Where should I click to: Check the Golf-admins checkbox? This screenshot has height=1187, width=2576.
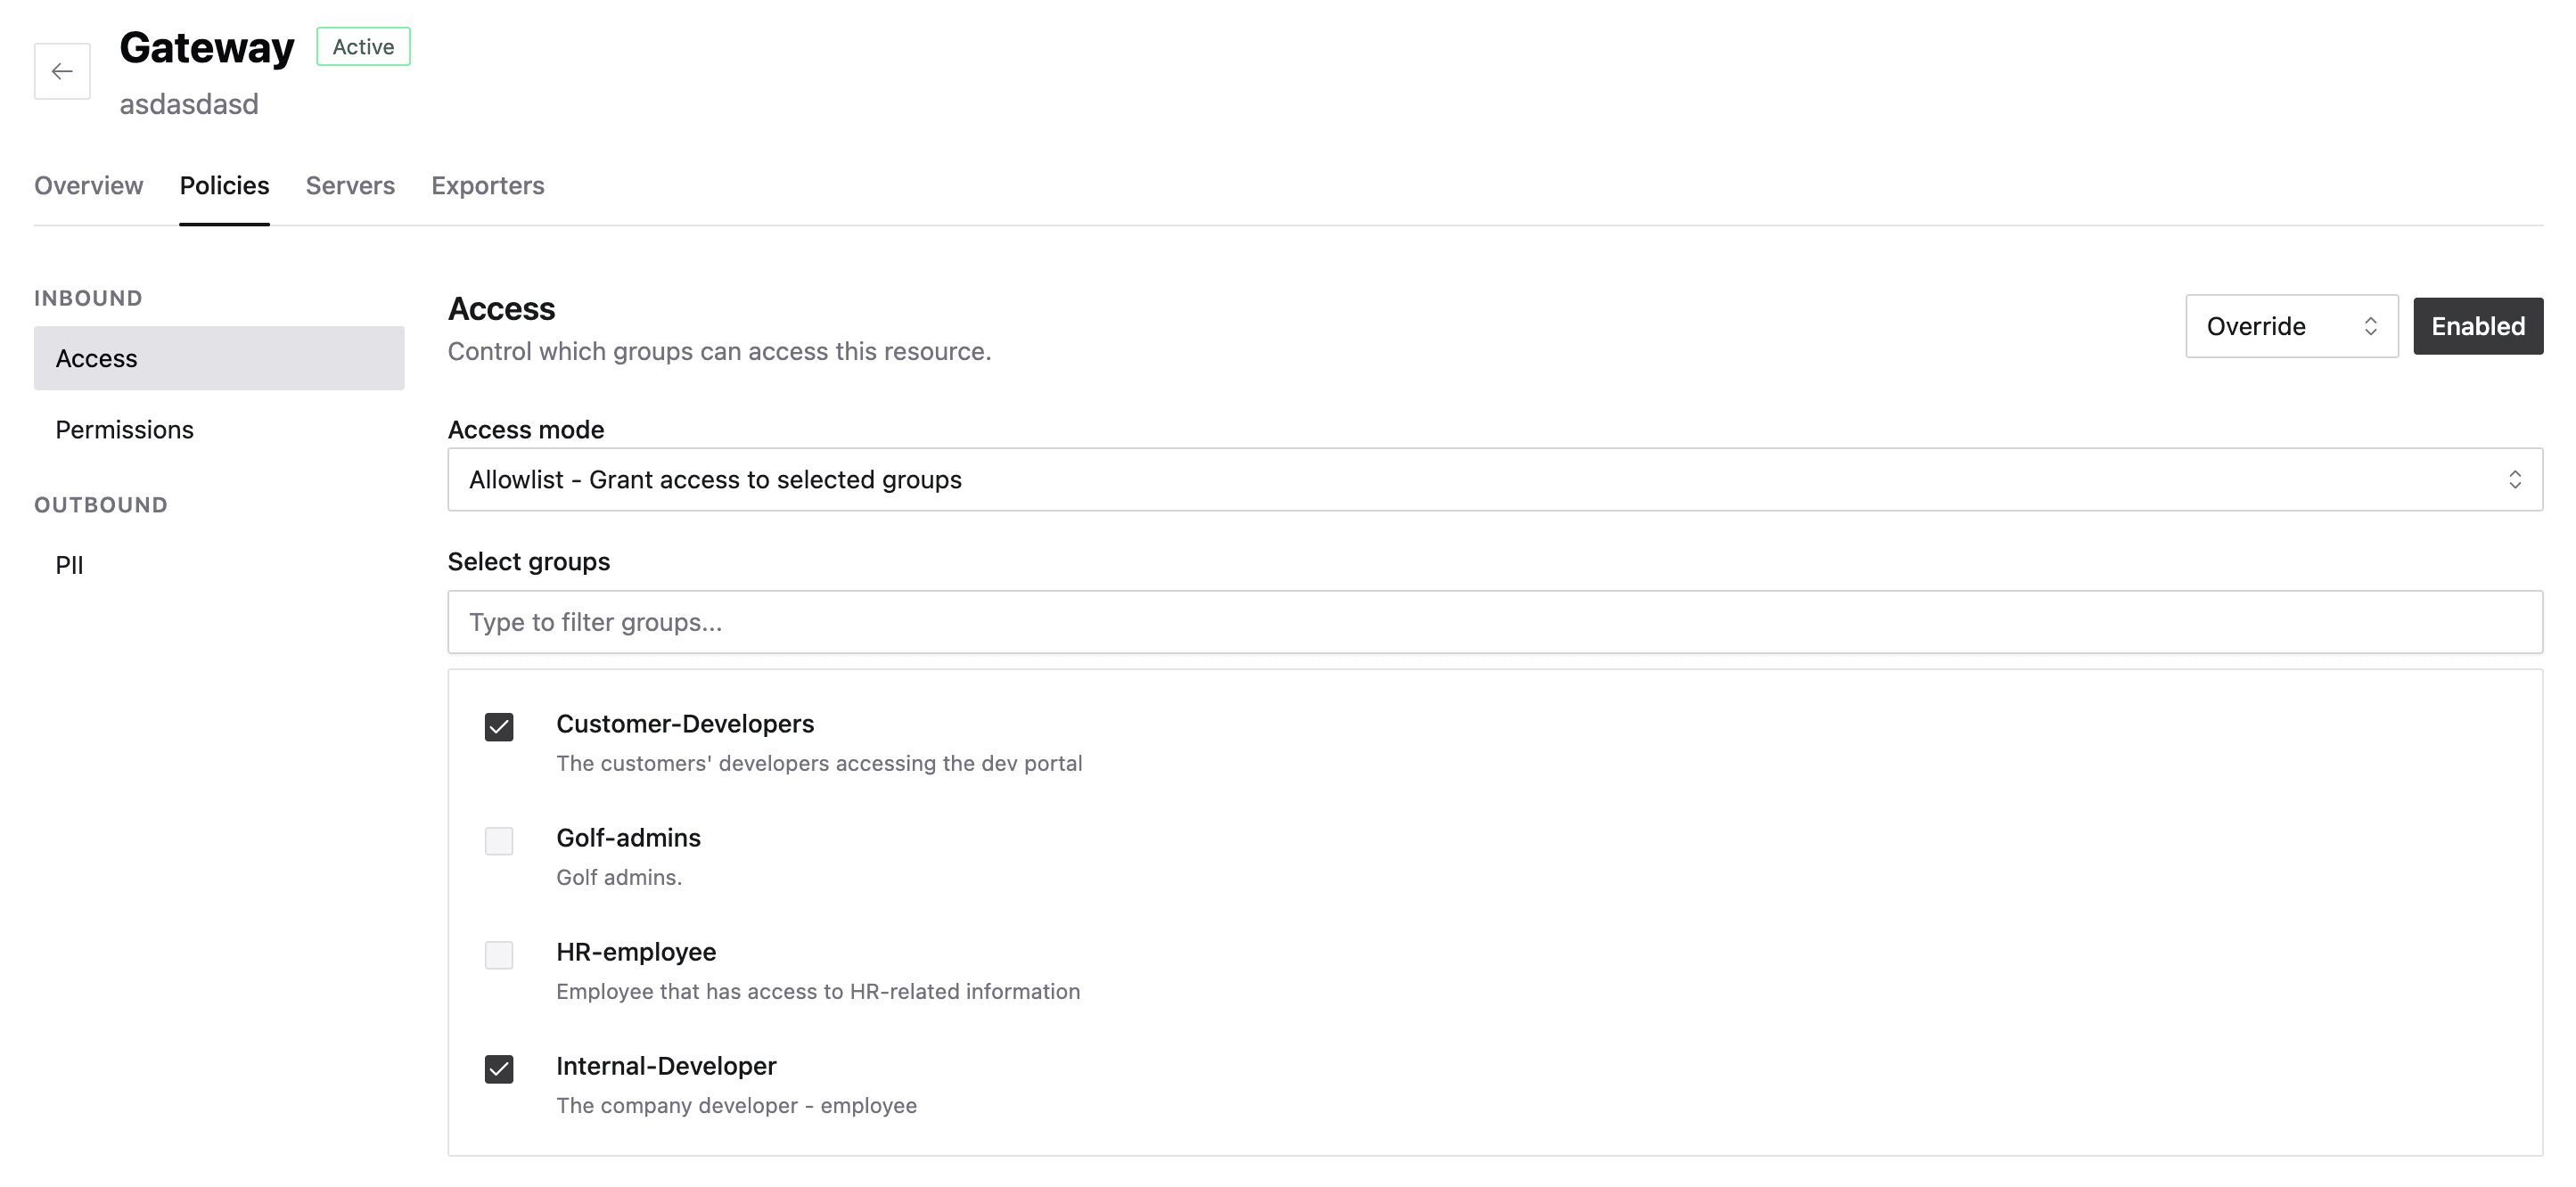click(499, 841)
